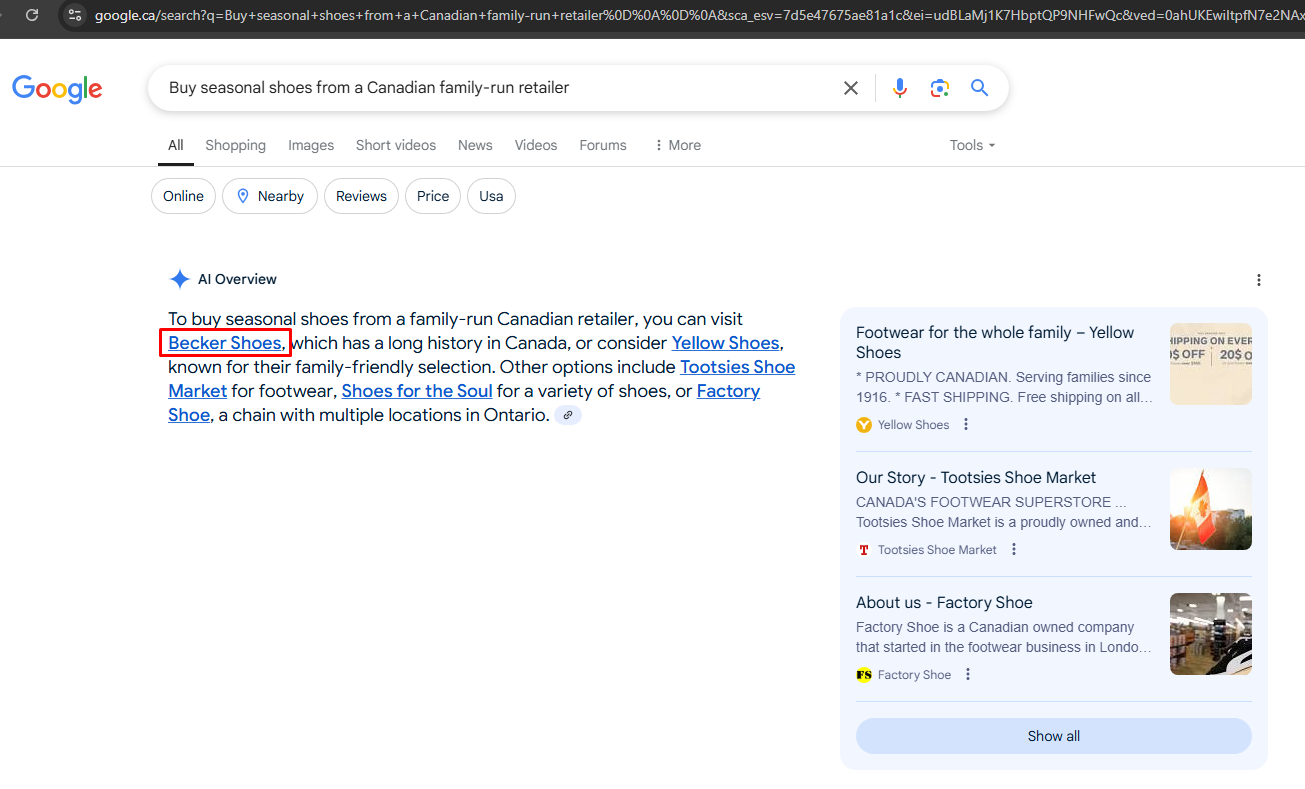Open three-dot menu beside Tootsies Shoe Market
Image resolution: width=1305 pixels, height=789 pixels.
pyautogui.click(x=1014, y=550)
